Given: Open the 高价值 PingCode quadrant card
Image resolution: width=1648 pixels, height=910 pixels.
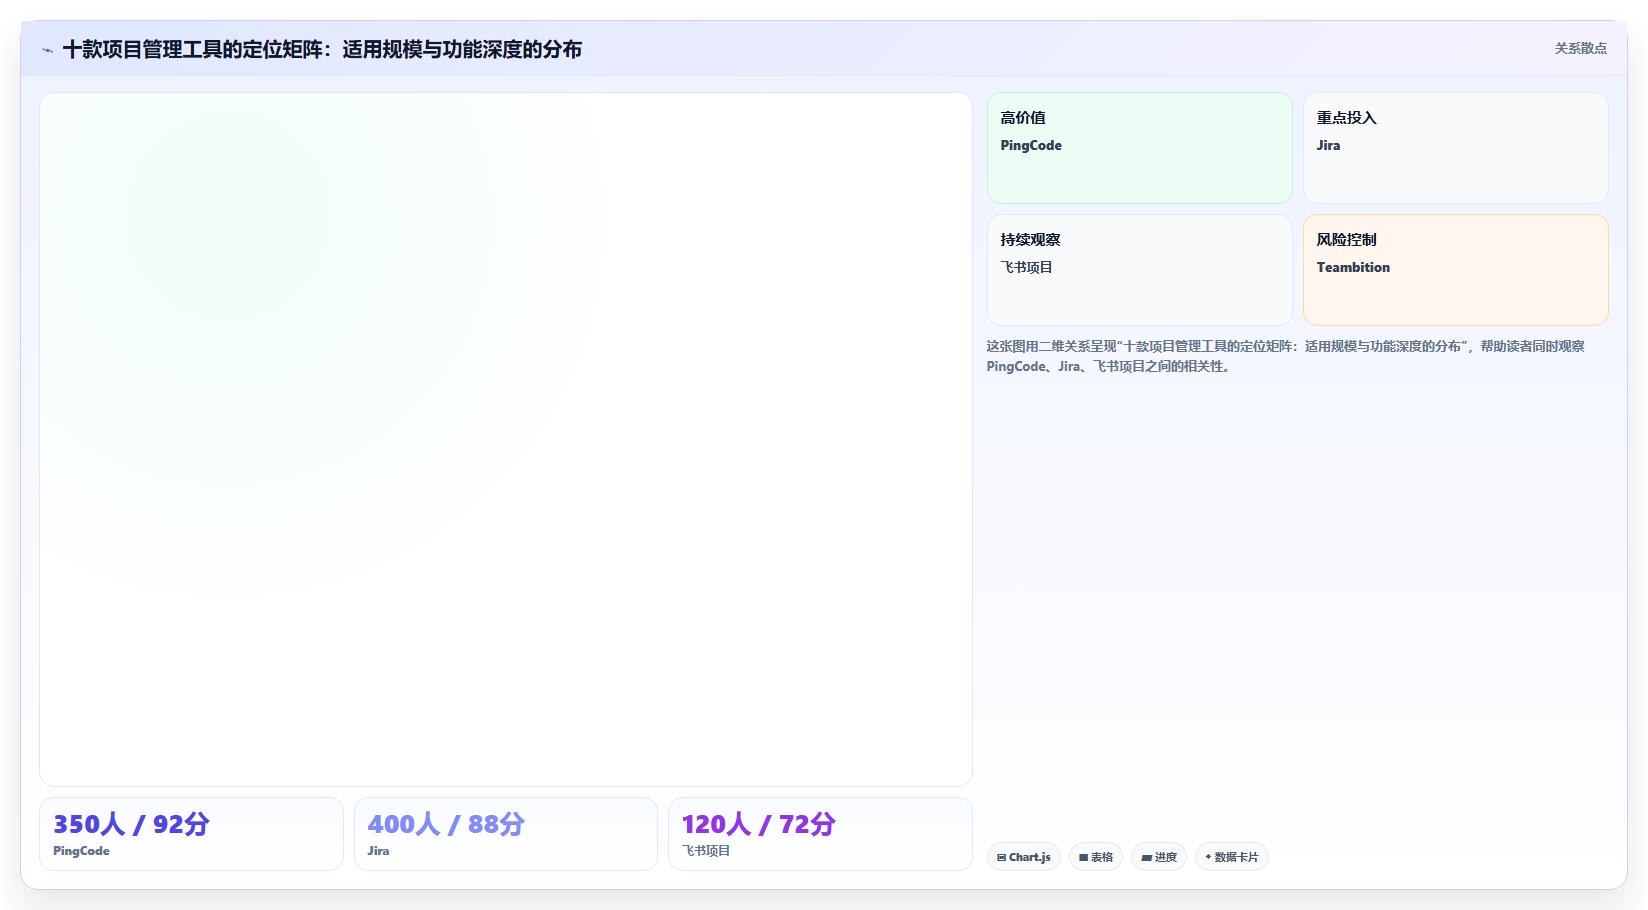Looking at the screenshot, I should coord(1140,148).
